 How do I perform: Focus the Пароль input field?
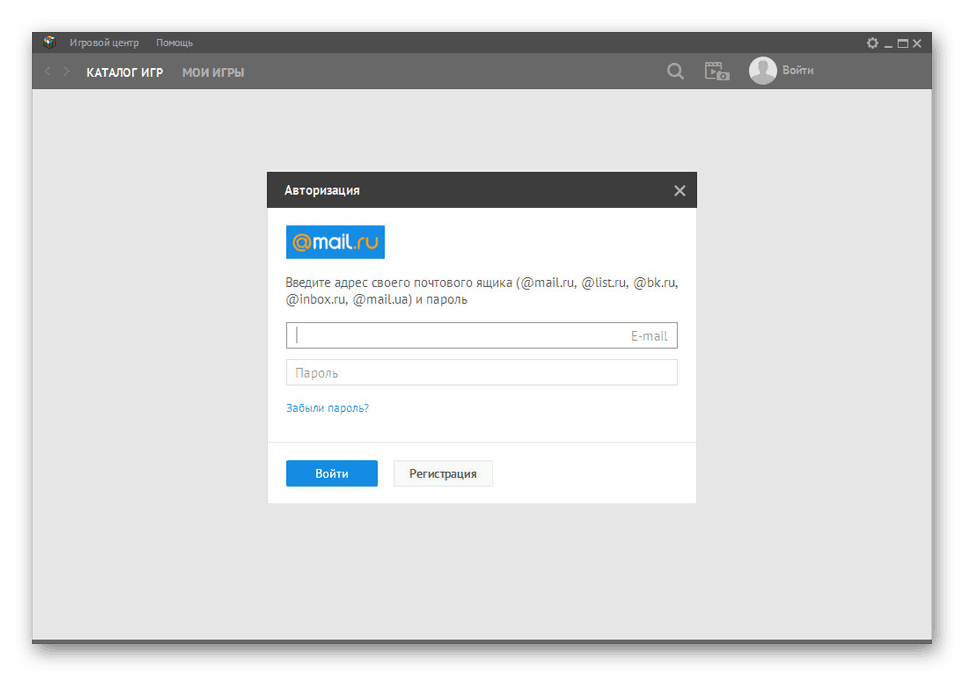coord(481,372)
